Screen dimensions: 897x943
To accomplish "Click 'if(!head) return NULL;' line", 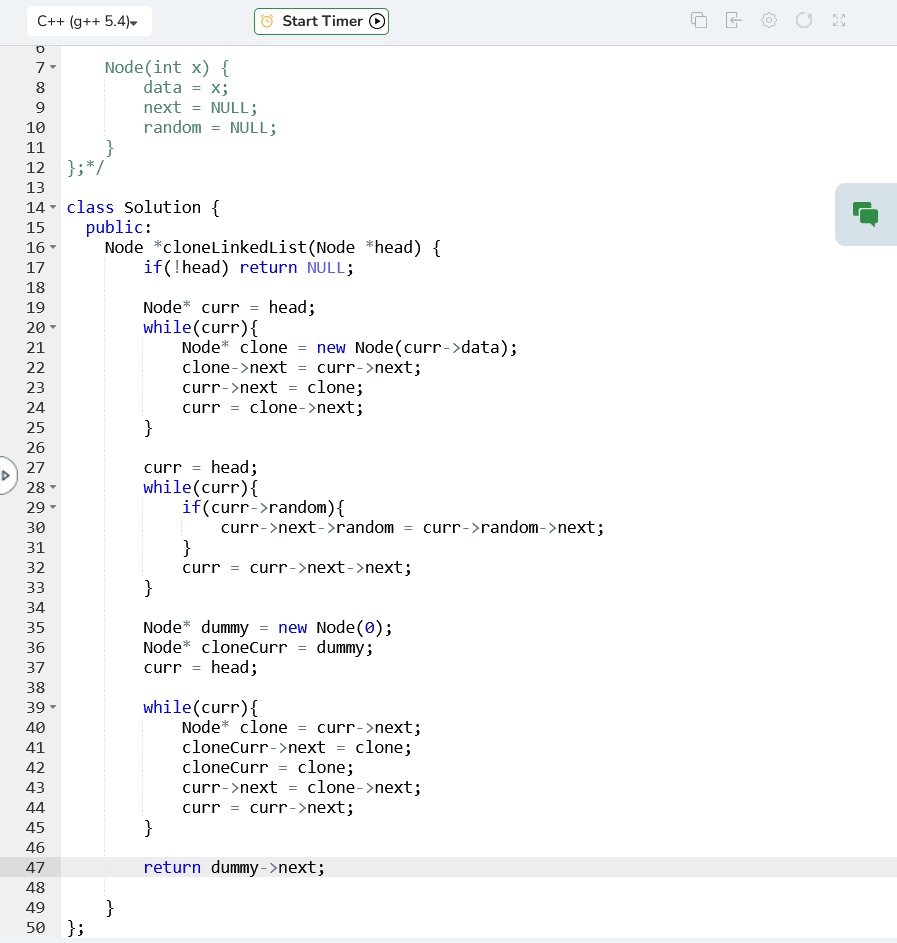I will 248,267.
